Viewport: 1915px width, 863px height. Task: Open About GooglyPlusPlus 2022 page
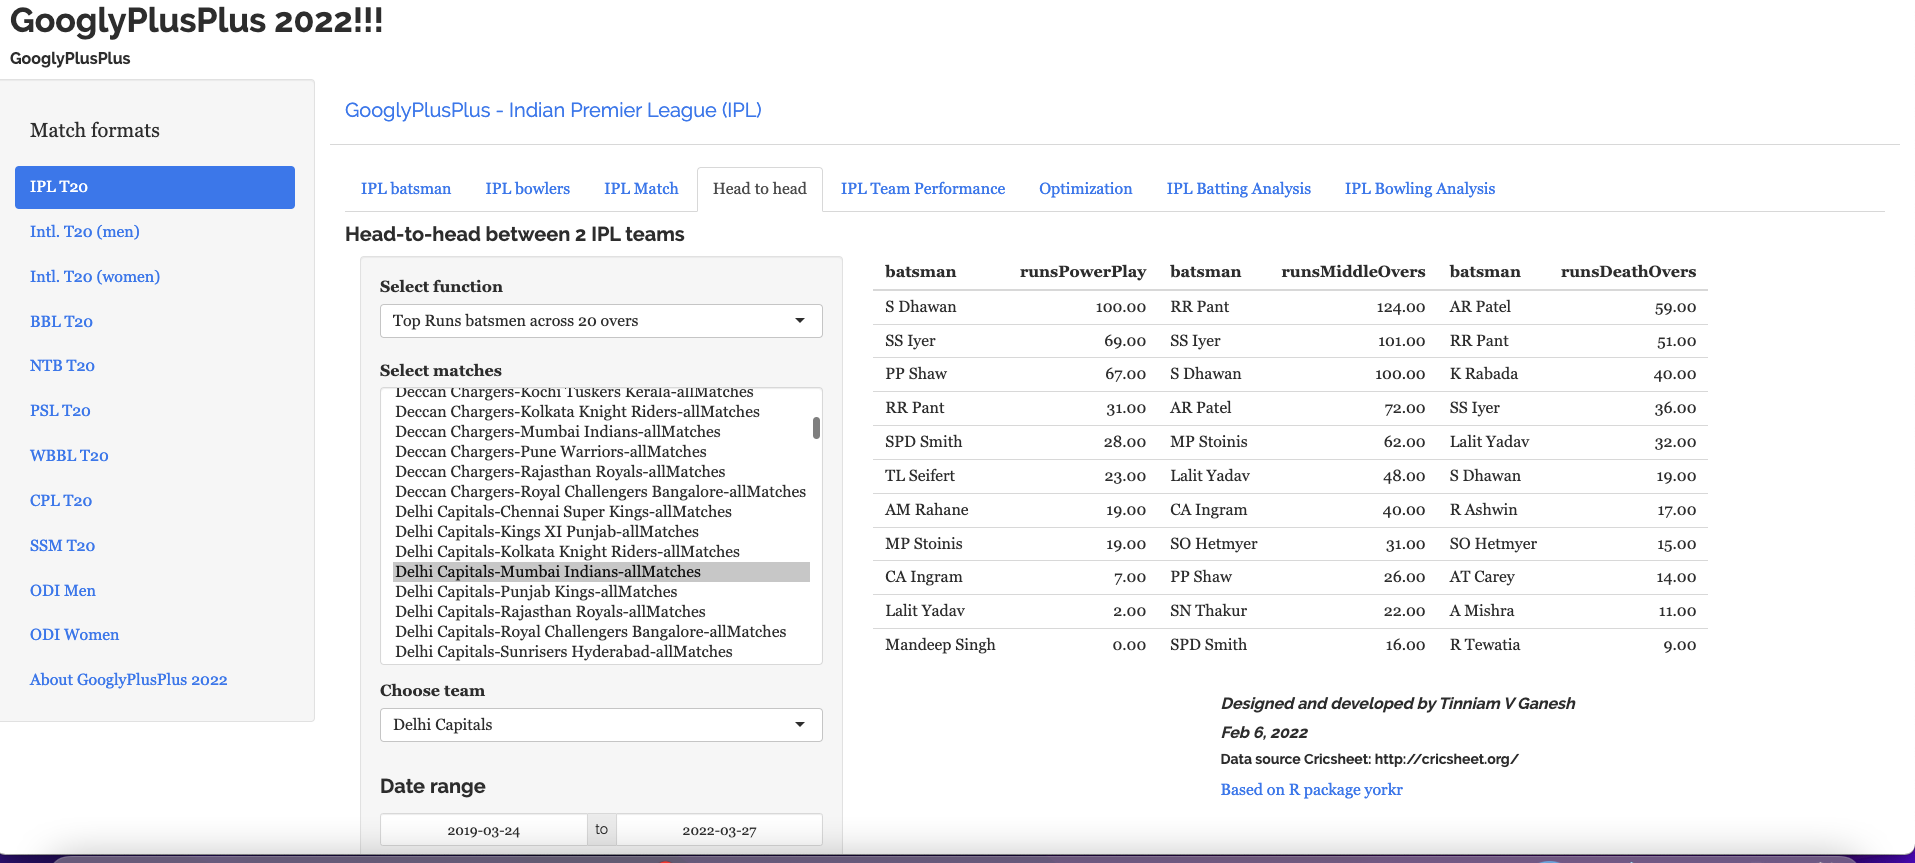coord(128,680)
